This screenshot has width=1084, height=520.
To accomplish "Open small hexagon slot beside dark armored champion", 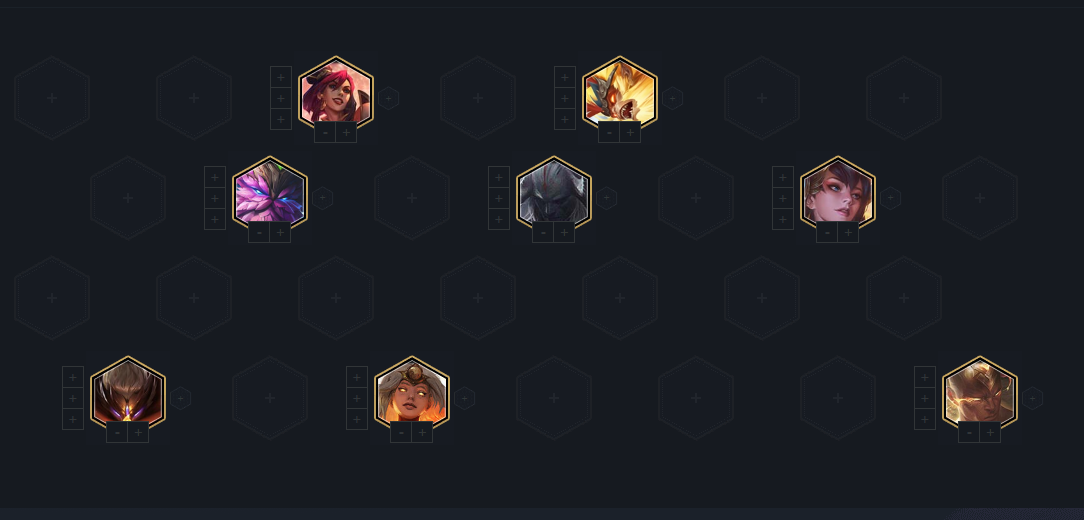I will tap(606, 198).
